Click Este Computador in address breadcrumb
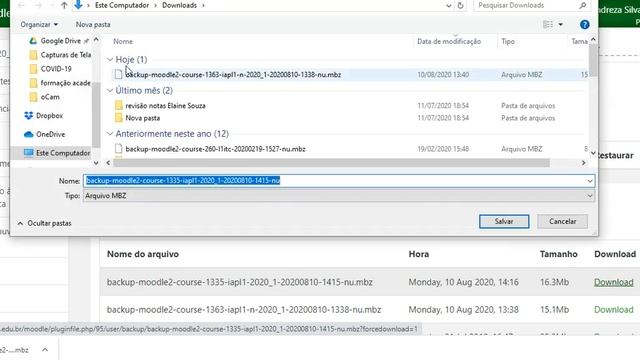640x360 pixels. click(122, 5)
